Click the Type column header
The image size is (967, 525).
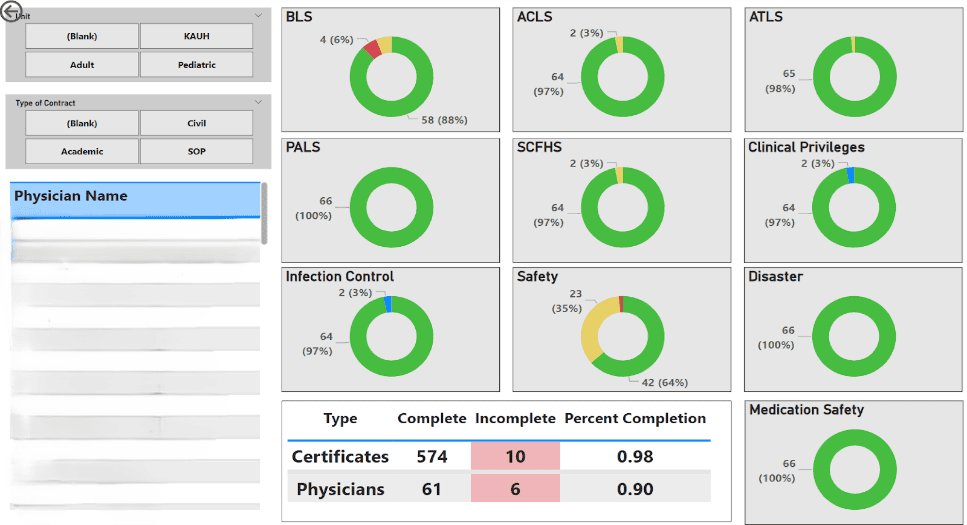point(340,419)
